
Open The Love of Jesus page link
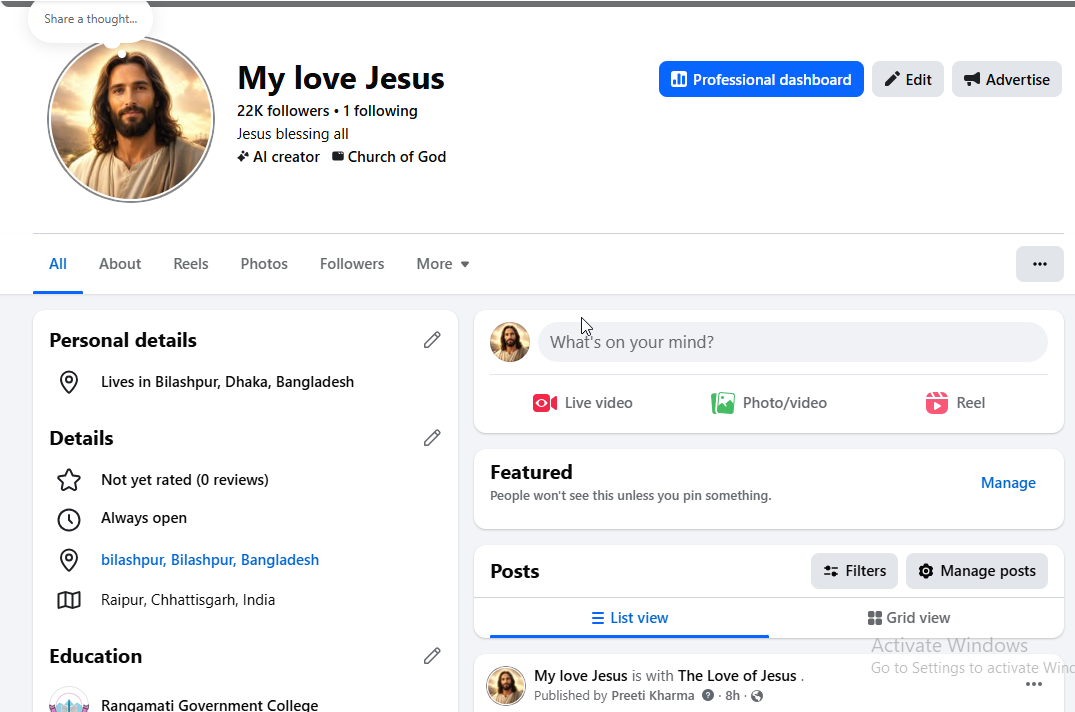coord(737,676)
